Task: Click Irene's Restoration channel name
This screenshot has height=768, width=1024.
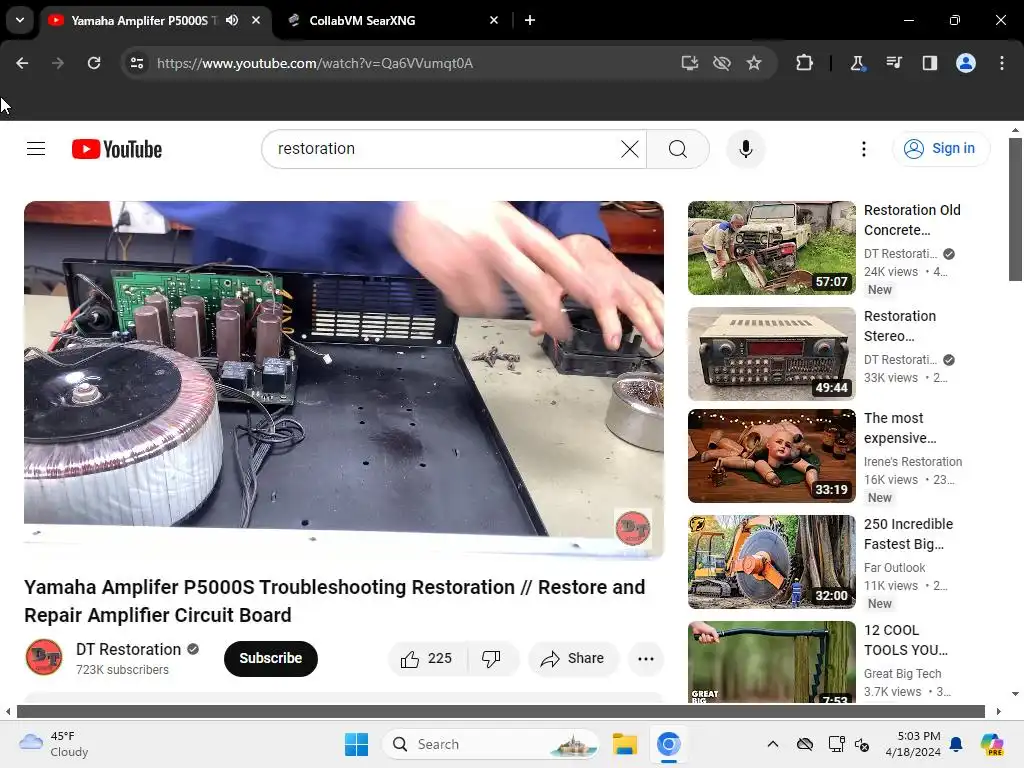Action: point(913,462)
